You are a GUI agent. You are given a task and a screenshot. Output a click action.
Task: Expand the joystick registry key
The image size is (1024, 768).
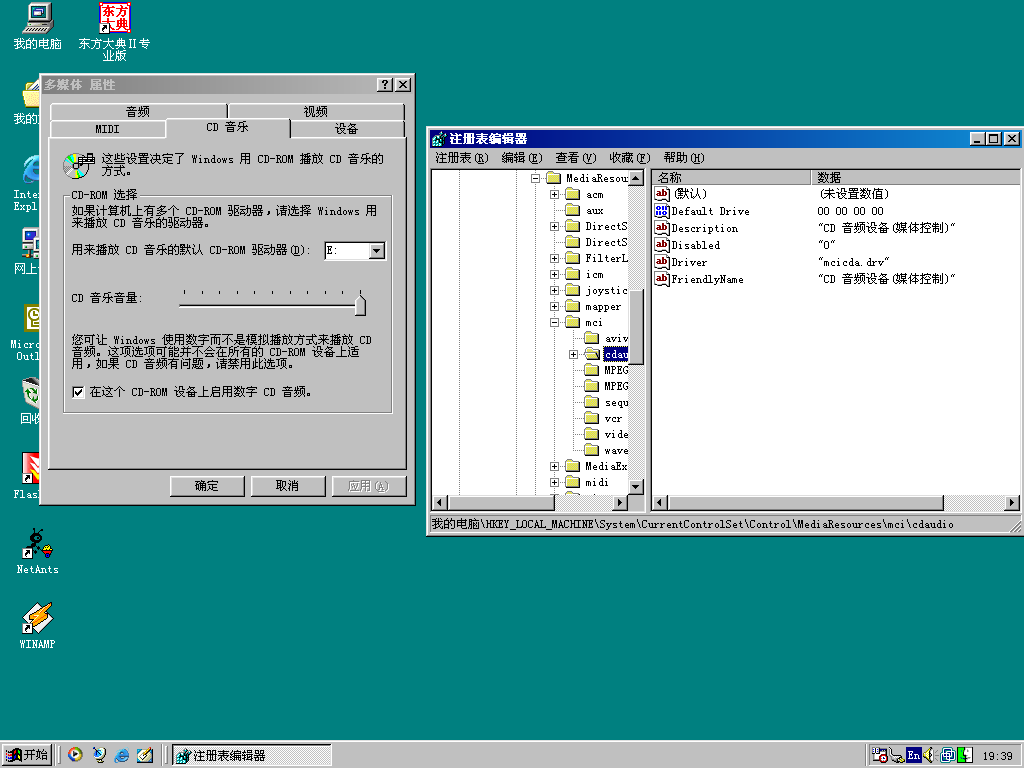click(555, 291)
